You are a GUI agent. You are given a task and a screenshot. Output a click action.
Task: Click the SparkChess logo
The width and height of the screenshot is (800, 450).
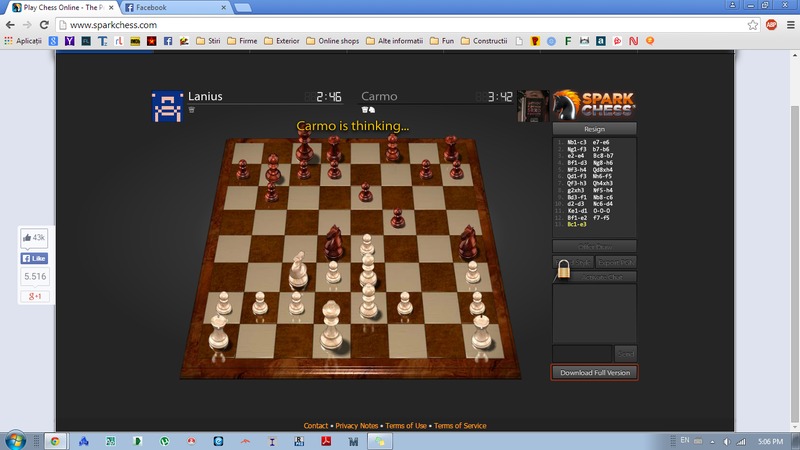[x=594, y=104]
